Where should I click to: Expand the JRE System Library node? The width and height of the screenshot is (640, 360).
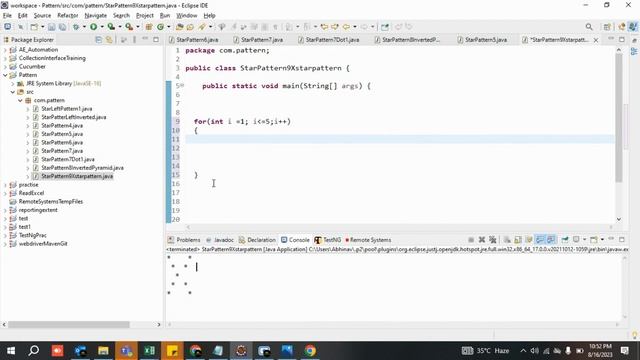click(13, 84)
